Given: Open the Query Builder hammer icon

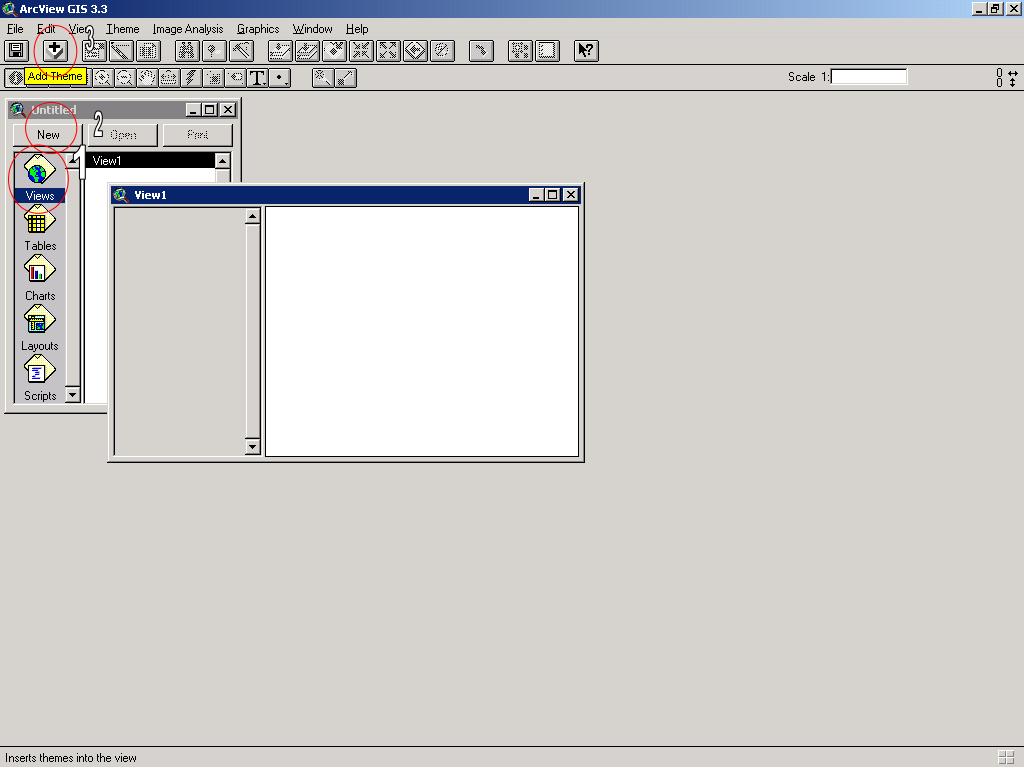Looking at the screenshot, I should tap(241, 50).
